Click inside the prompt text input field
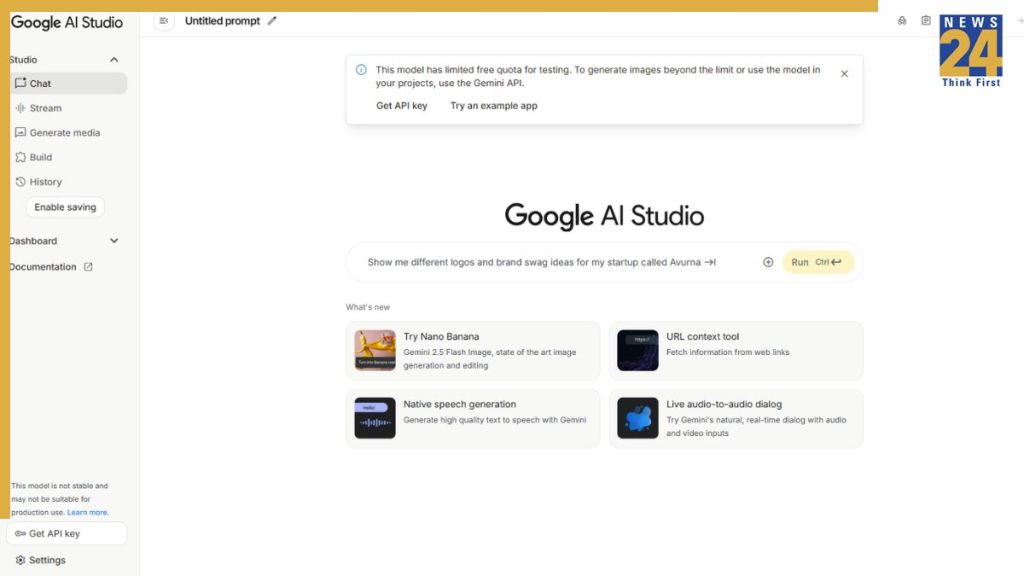Viewport: 1024px width, 576px height. coord(540,262)
